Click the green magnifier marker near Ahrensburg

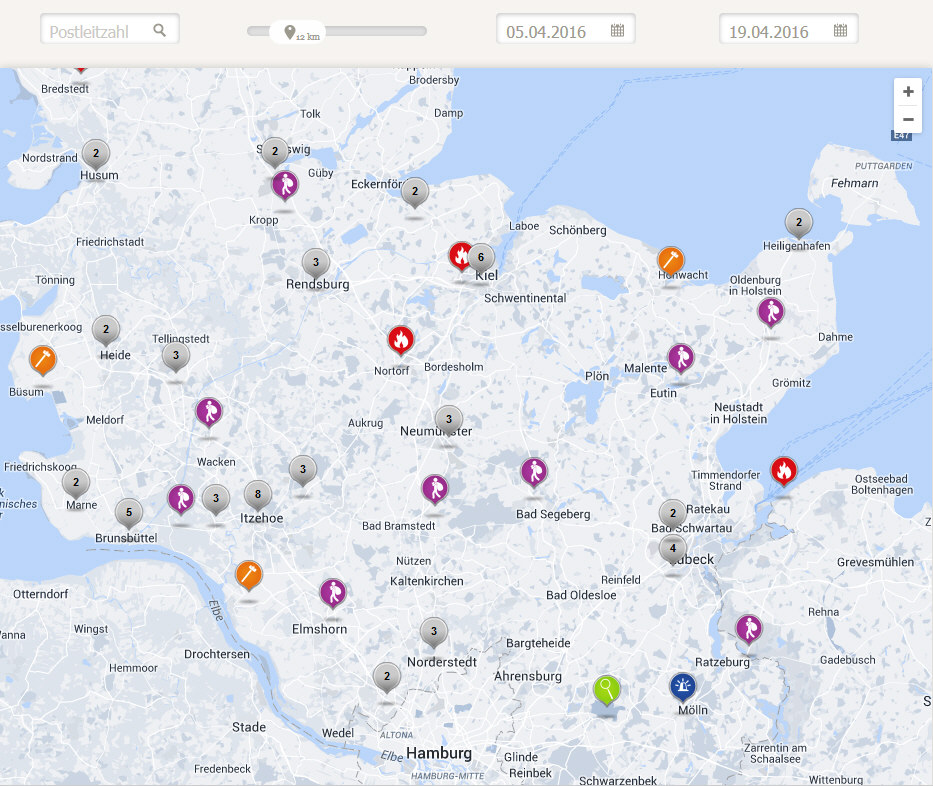point(606,689)
